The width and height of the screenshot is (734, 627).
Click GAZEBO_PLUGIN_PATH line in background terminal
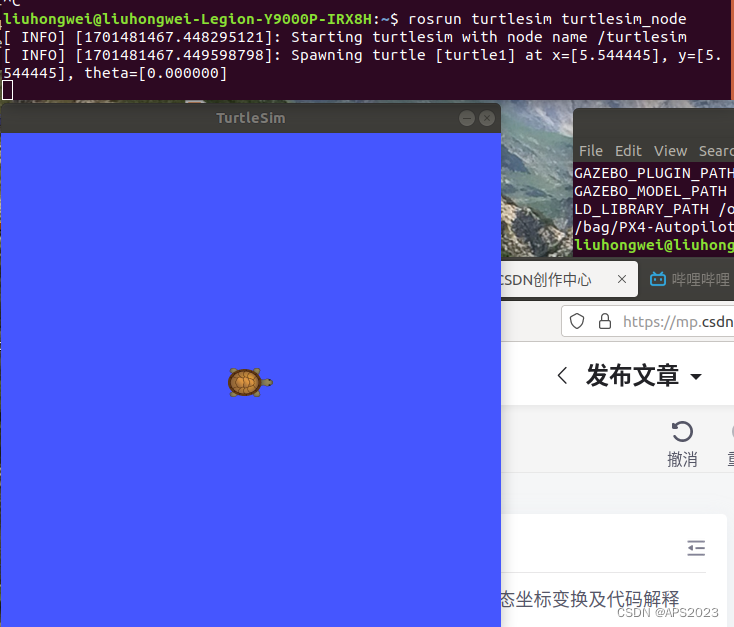(654, 173)
